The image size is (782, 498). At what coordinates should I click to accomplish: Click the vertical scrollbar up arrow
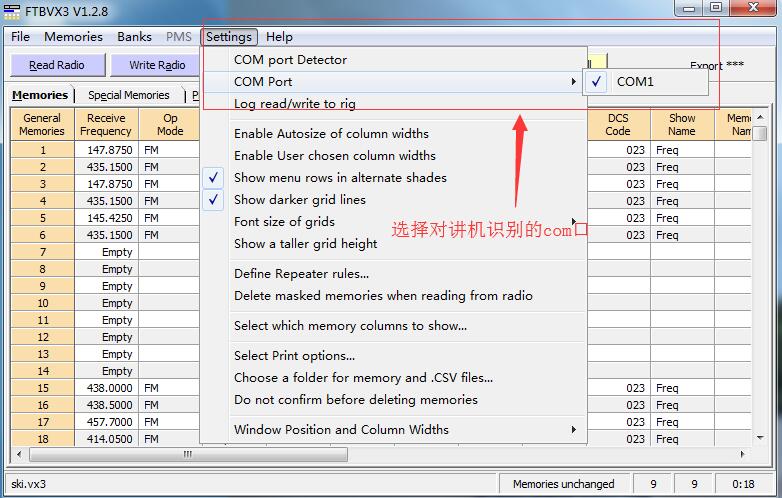(761, 116)
